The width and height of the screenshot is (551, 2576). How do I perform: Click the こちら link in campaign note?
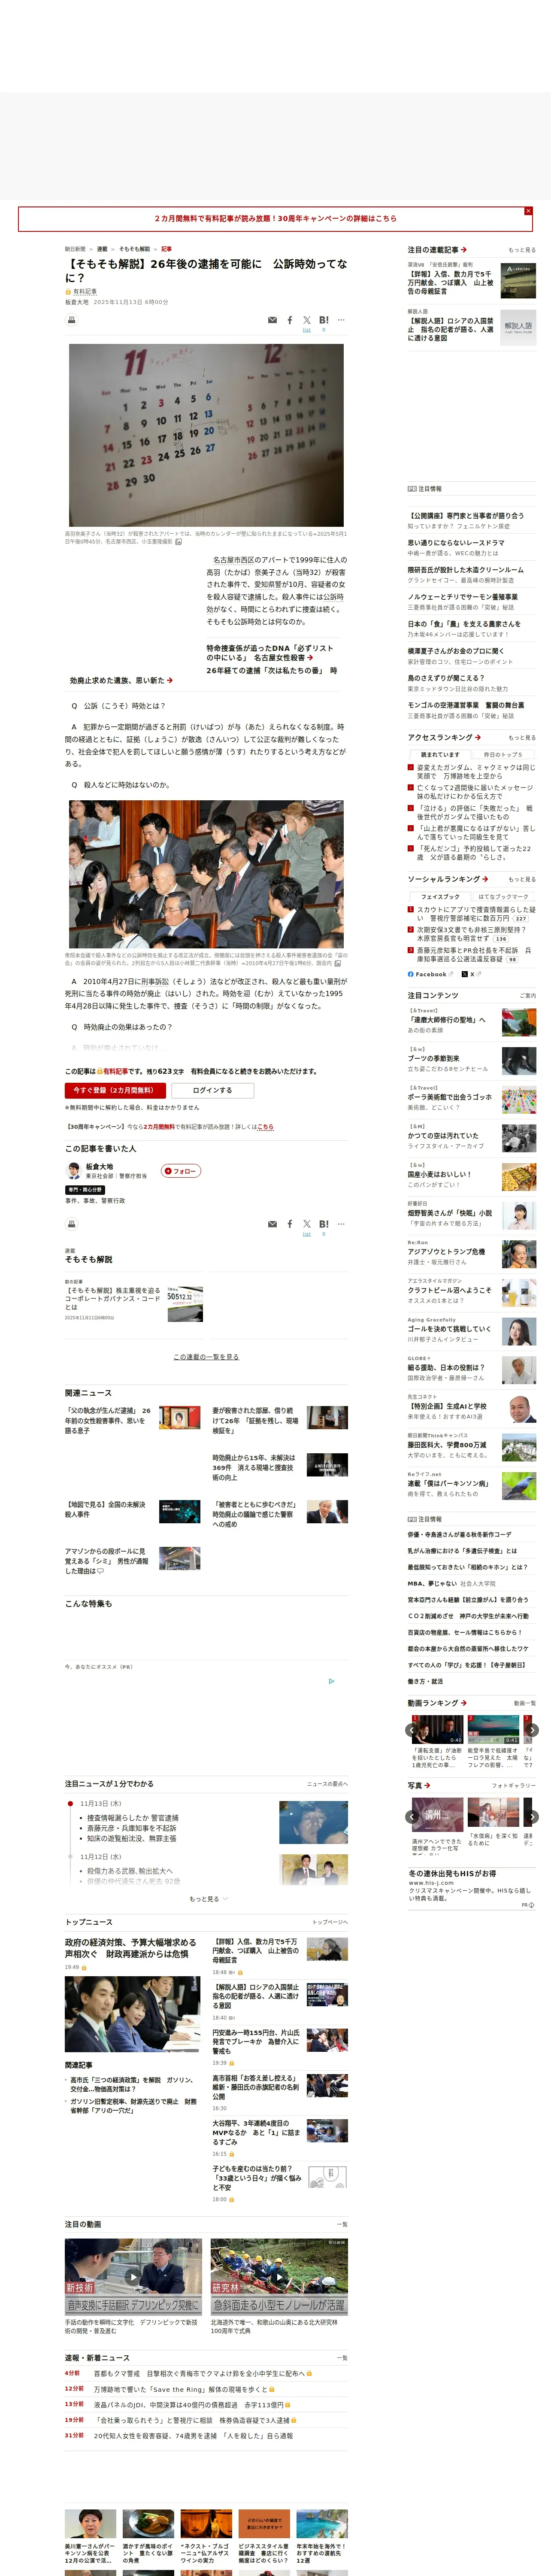tap(265, 1126)
